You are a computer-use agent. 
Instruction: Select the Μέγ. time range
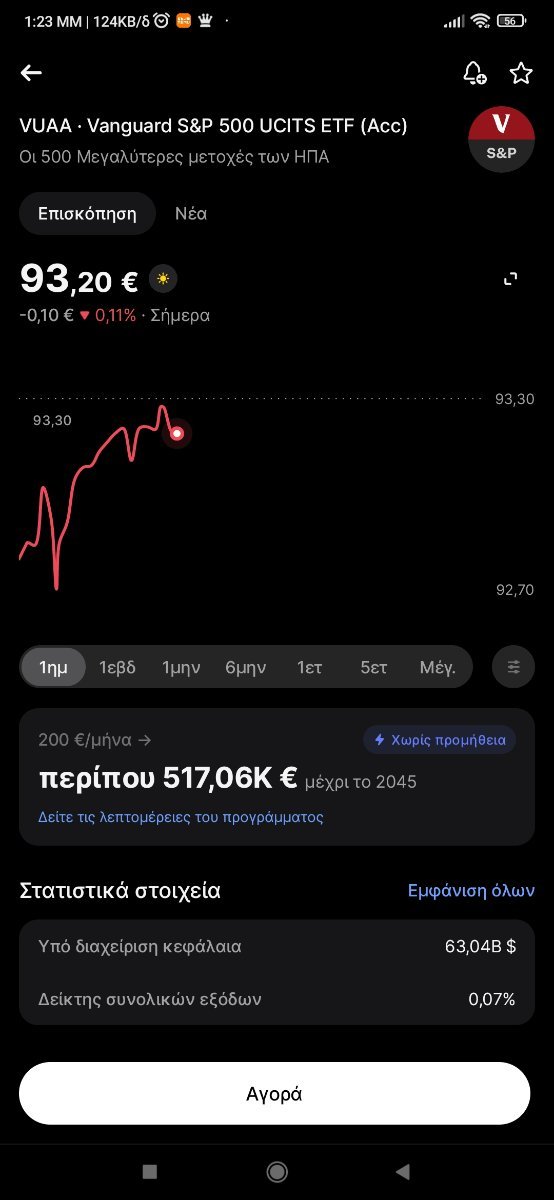point(438,667)
